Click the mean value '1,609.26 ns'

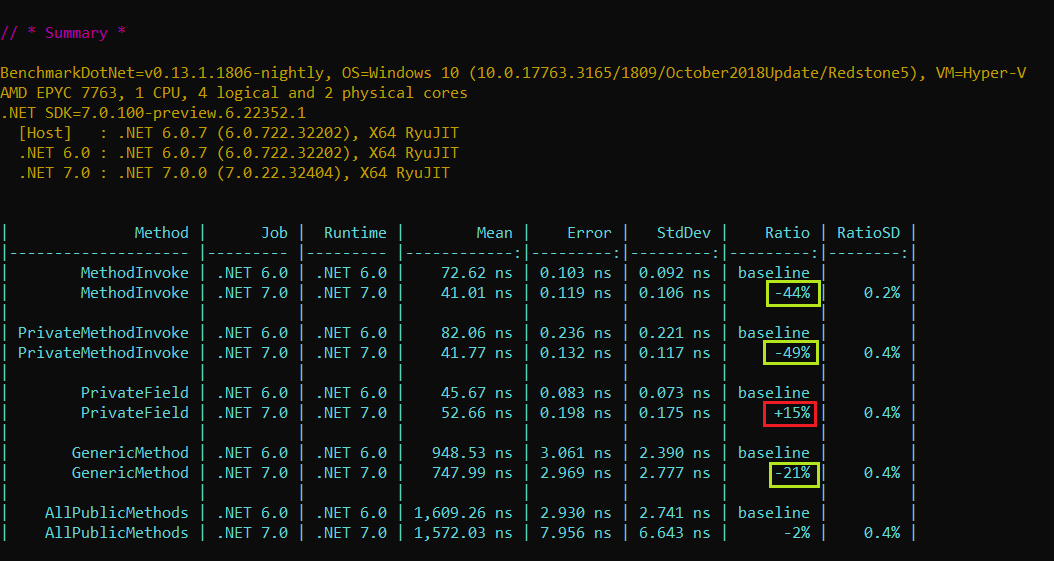463,513
